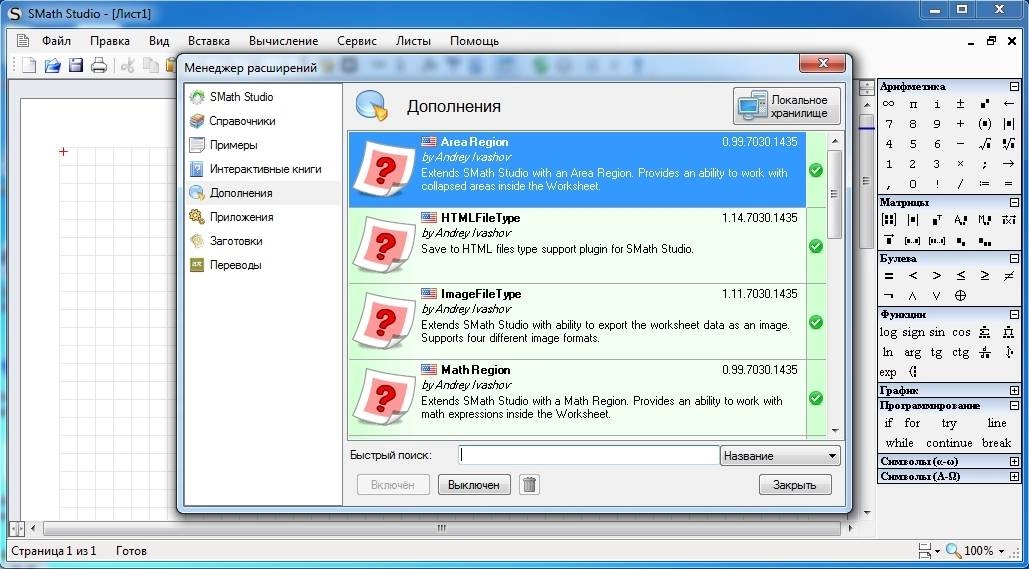
Task: Select Примеры in the sidebar
Action: click(x=233, y=145)
